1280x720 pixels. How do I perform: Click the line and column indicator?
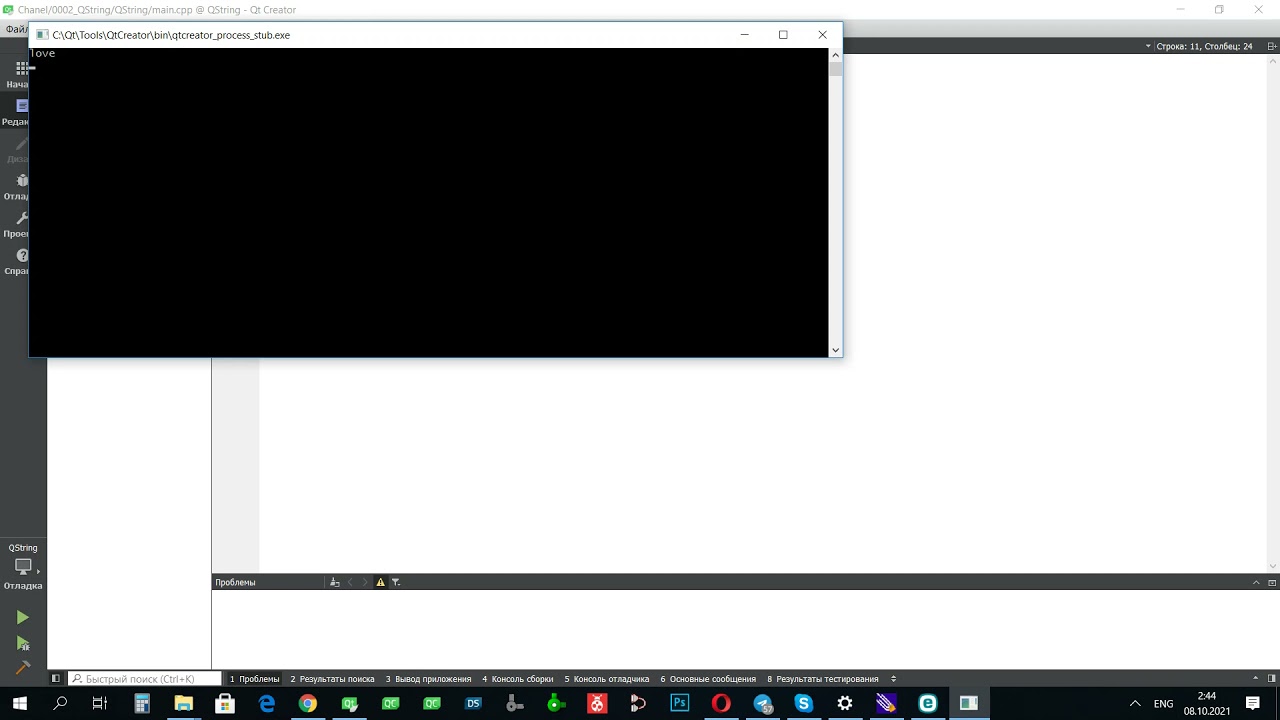1204,46
